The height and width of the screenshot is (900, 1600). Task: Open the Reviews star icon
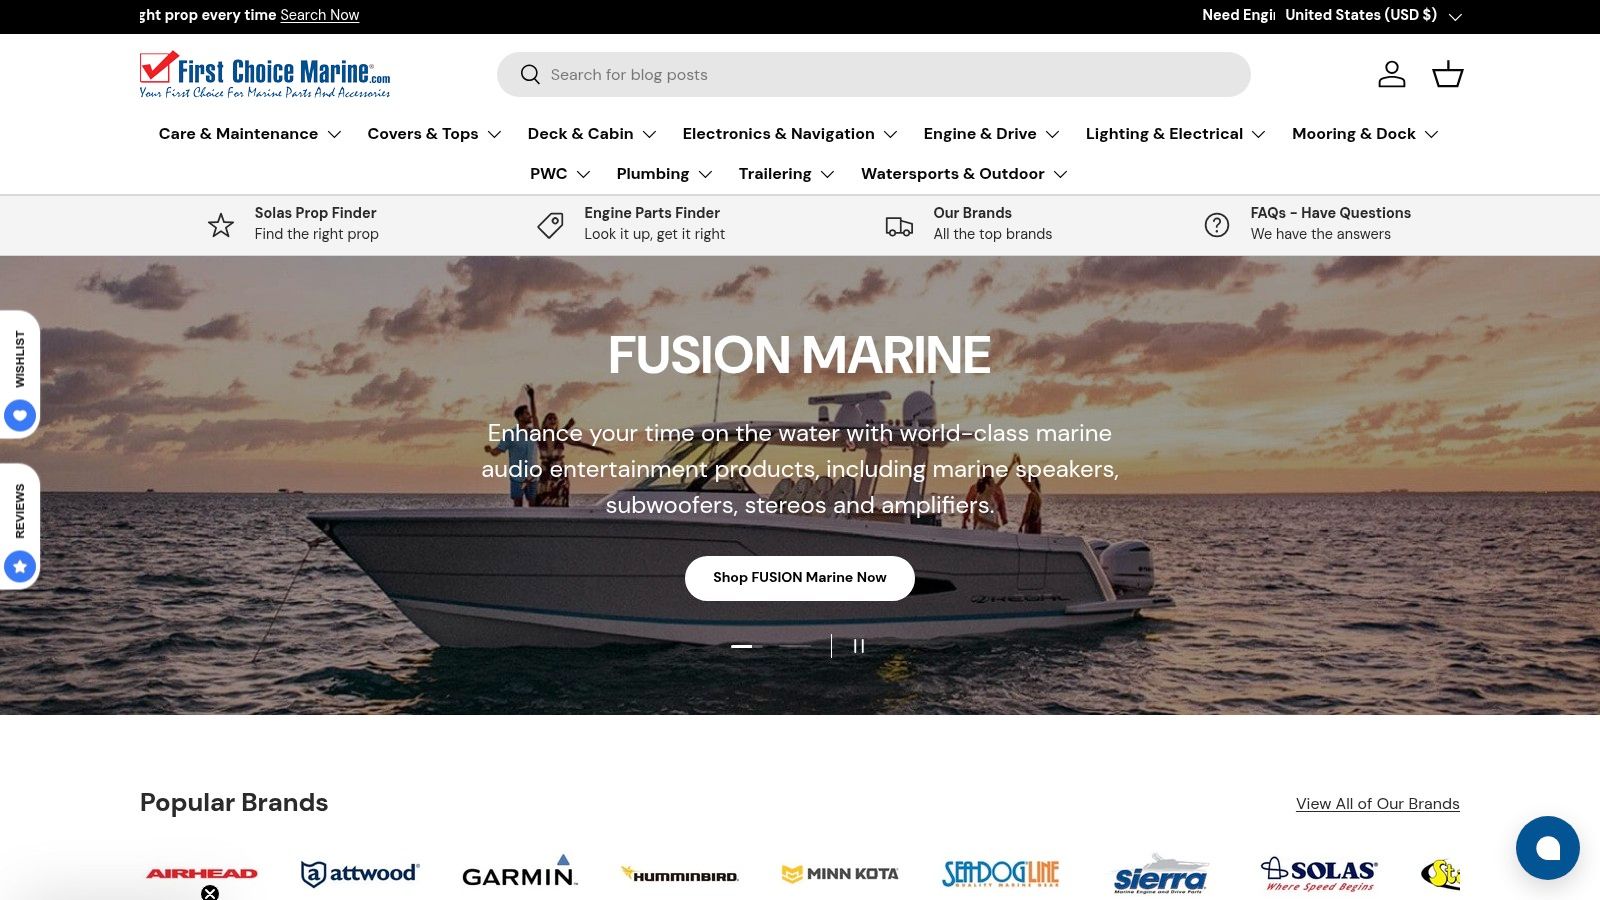20,566
